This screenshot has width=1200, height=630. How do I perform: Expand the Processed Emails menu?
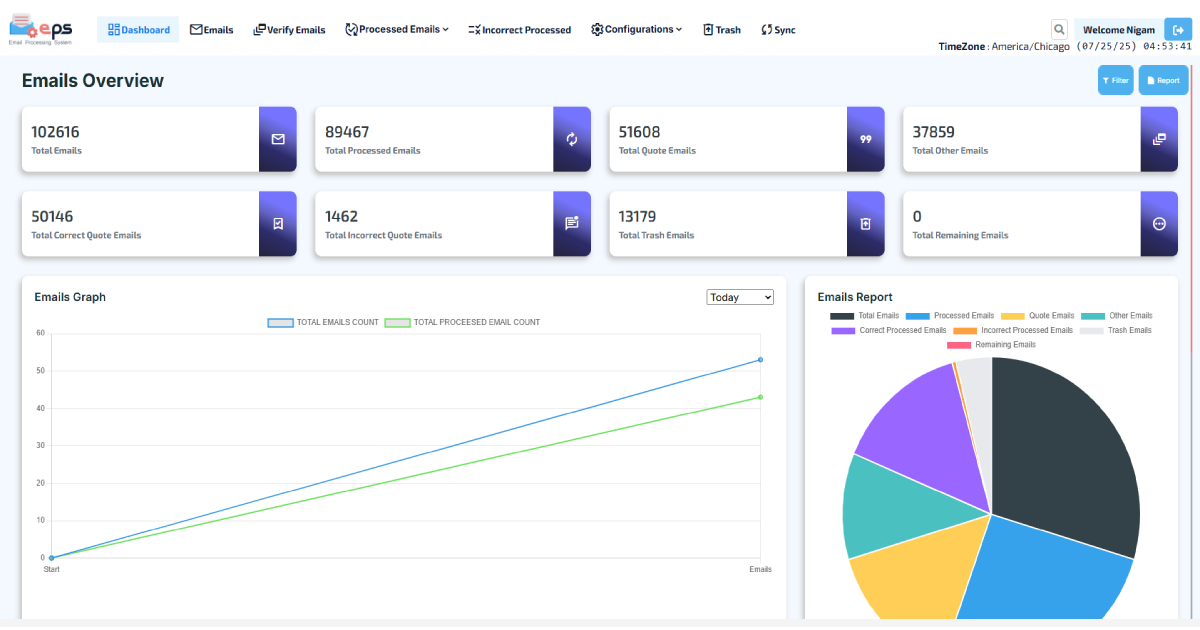point(397,30)
